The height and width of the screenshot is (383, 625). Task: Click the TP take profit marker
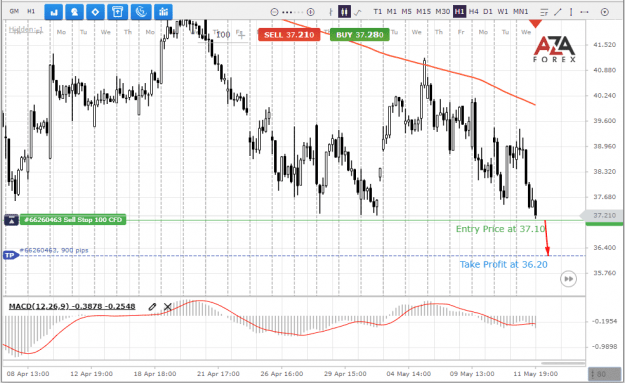(10, 255)
